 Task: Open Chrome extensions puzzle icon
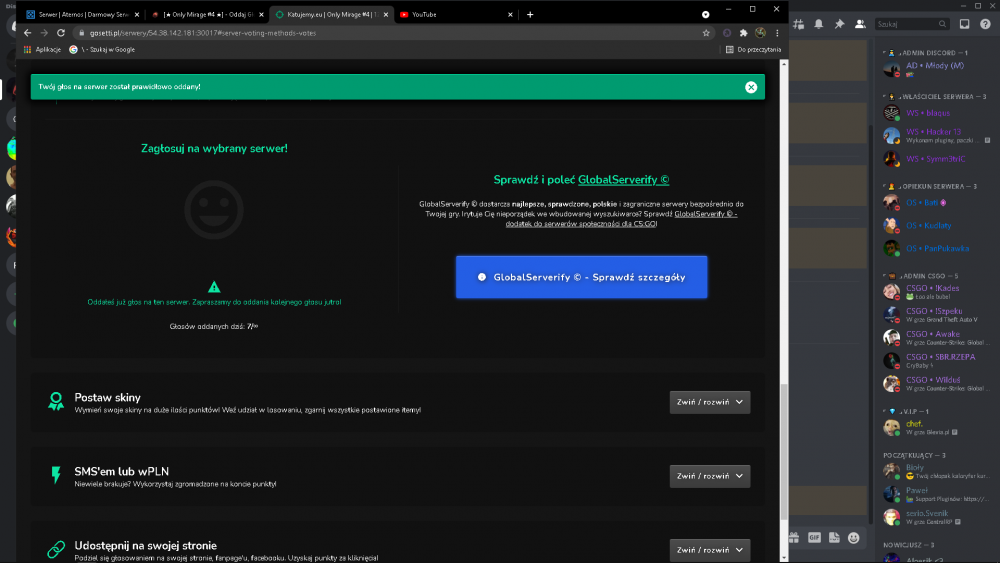click(743, 33)
